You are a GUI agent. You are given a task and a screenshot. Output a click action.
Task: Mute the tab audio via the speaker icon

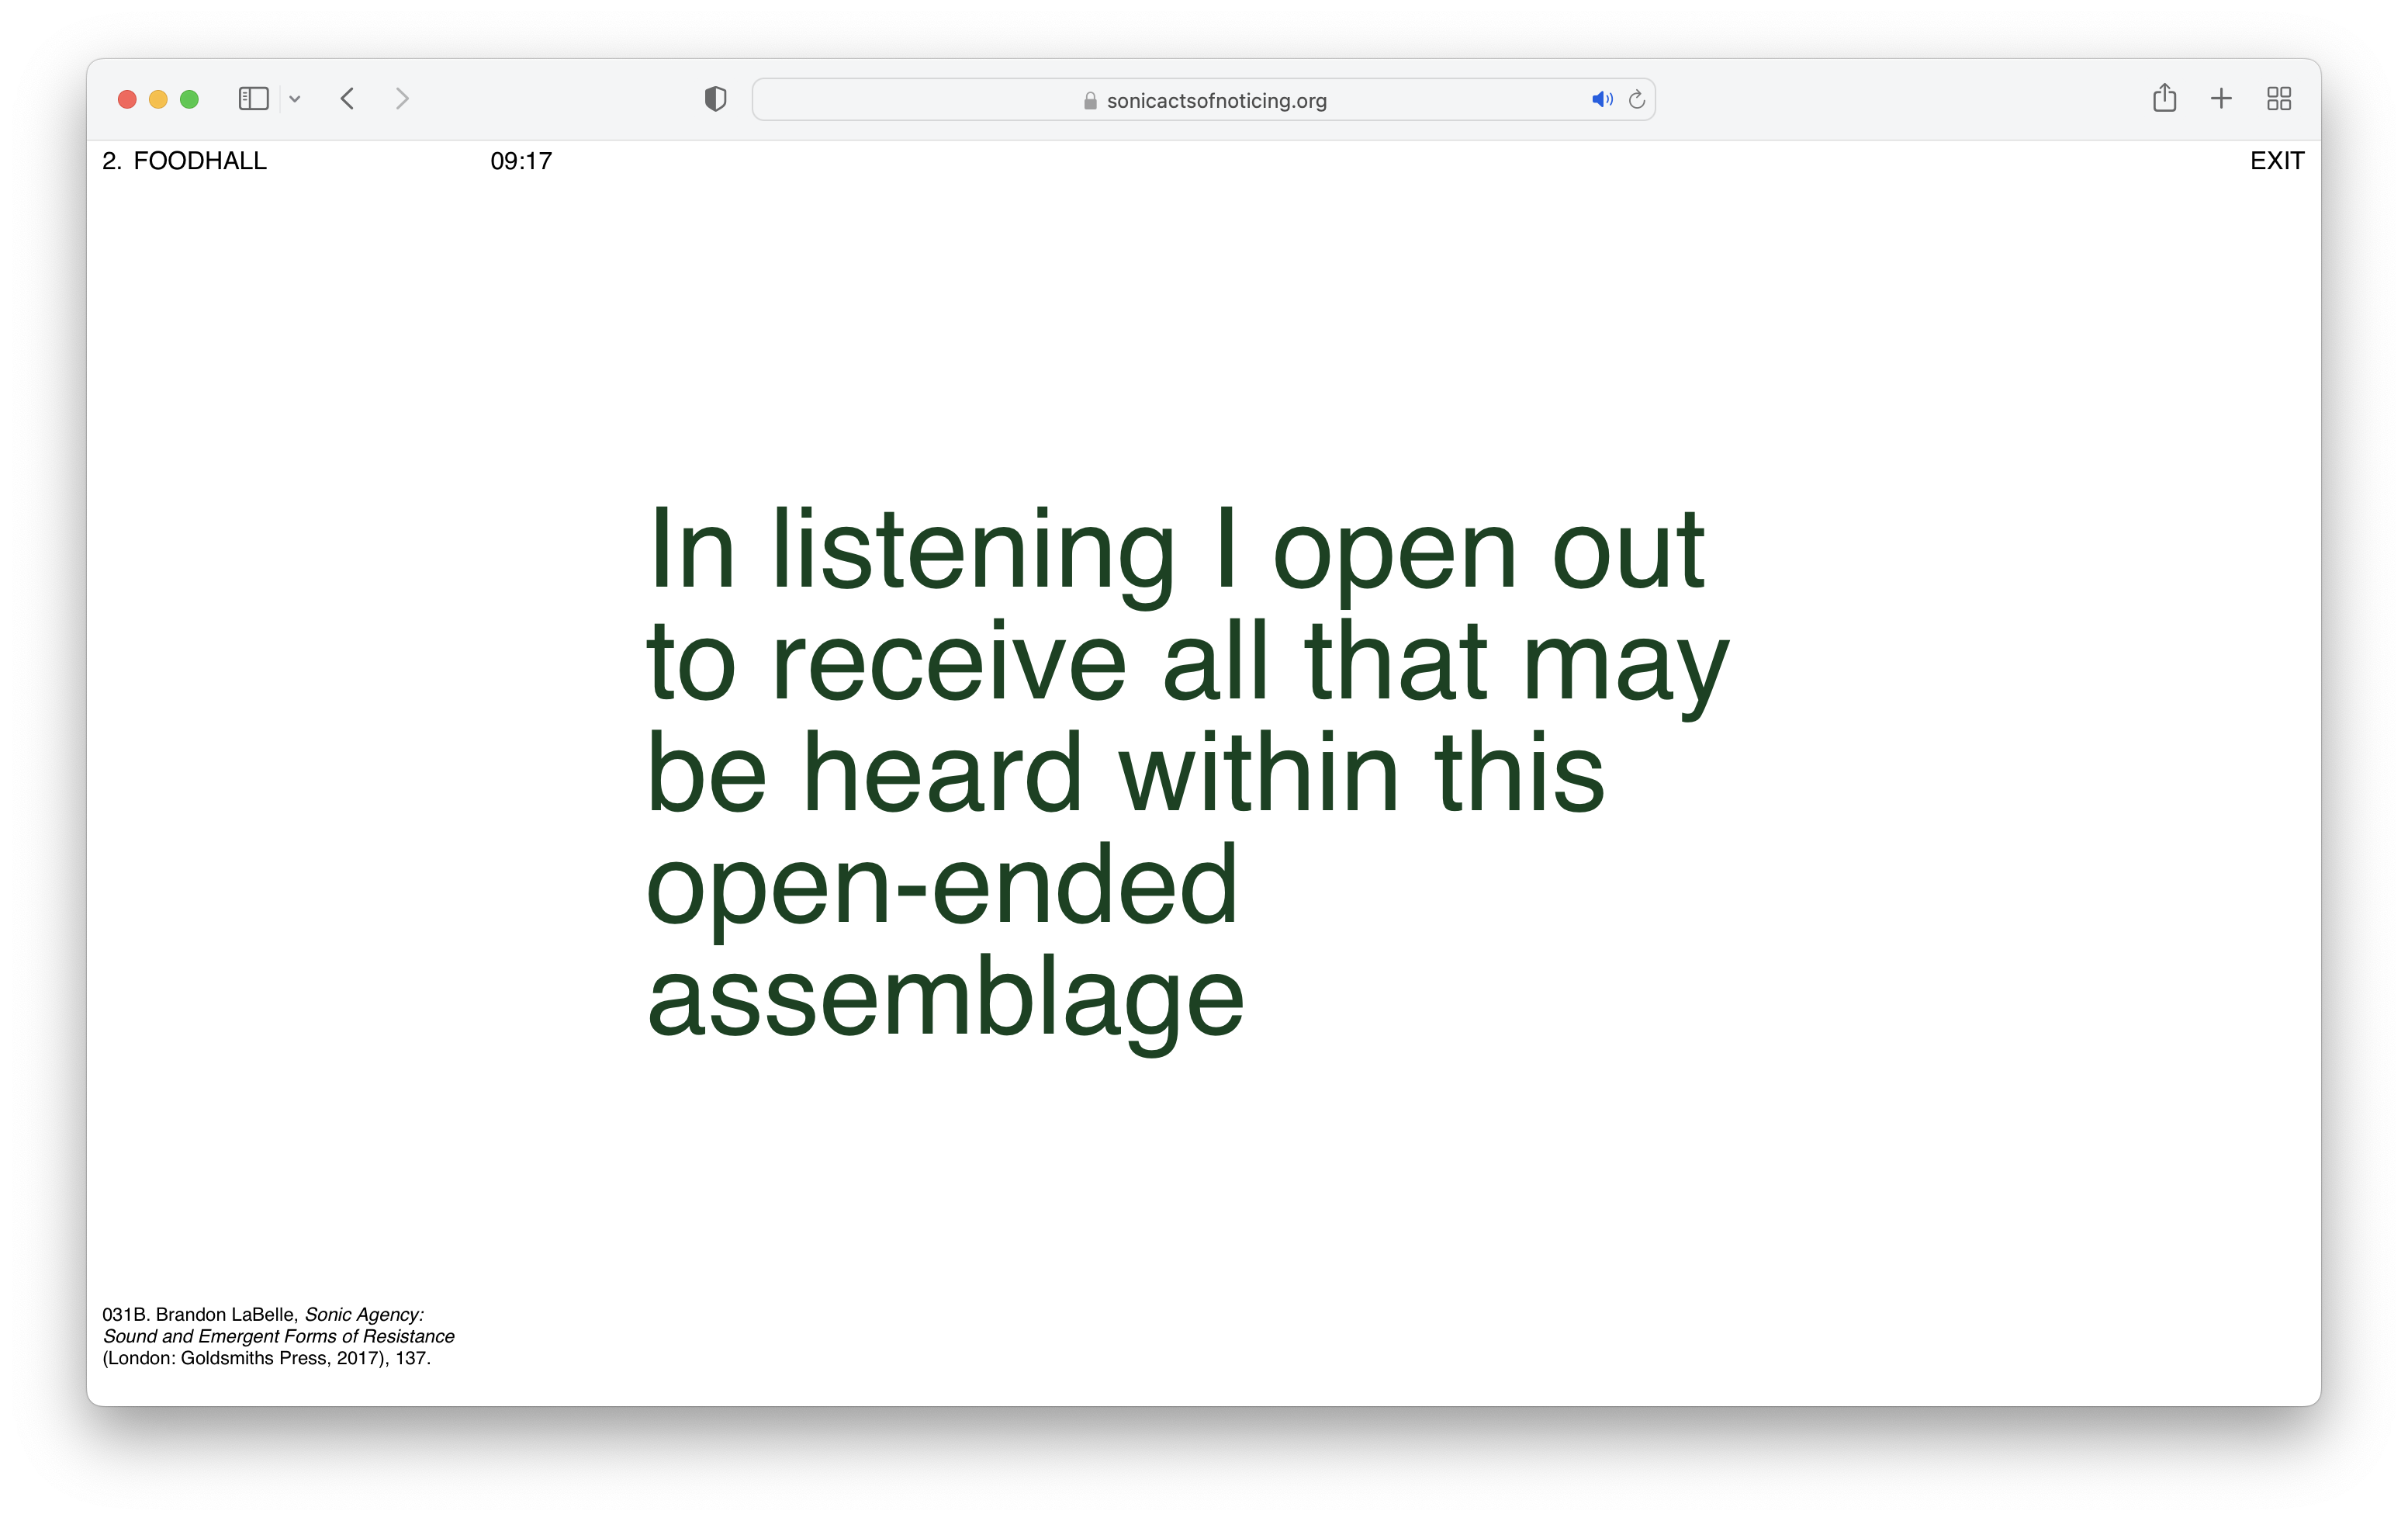click(1602, 99)
